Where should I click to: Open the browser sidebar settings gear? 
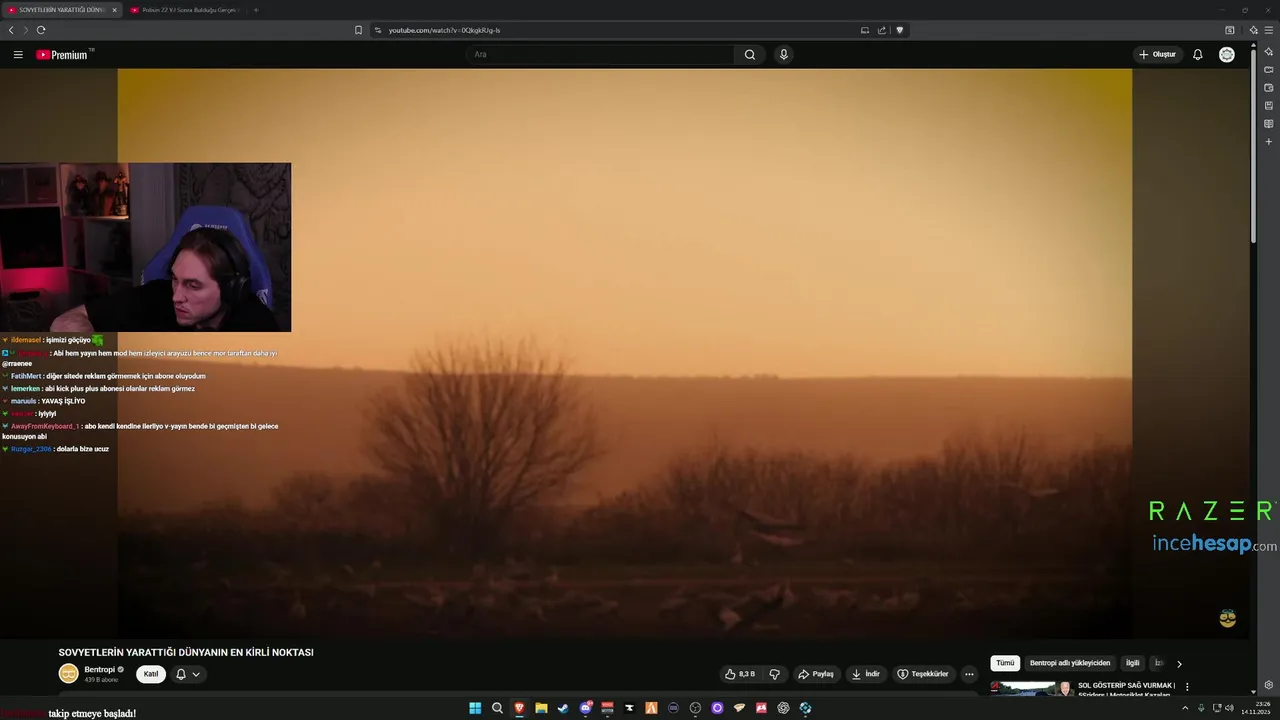[1268, 685]
